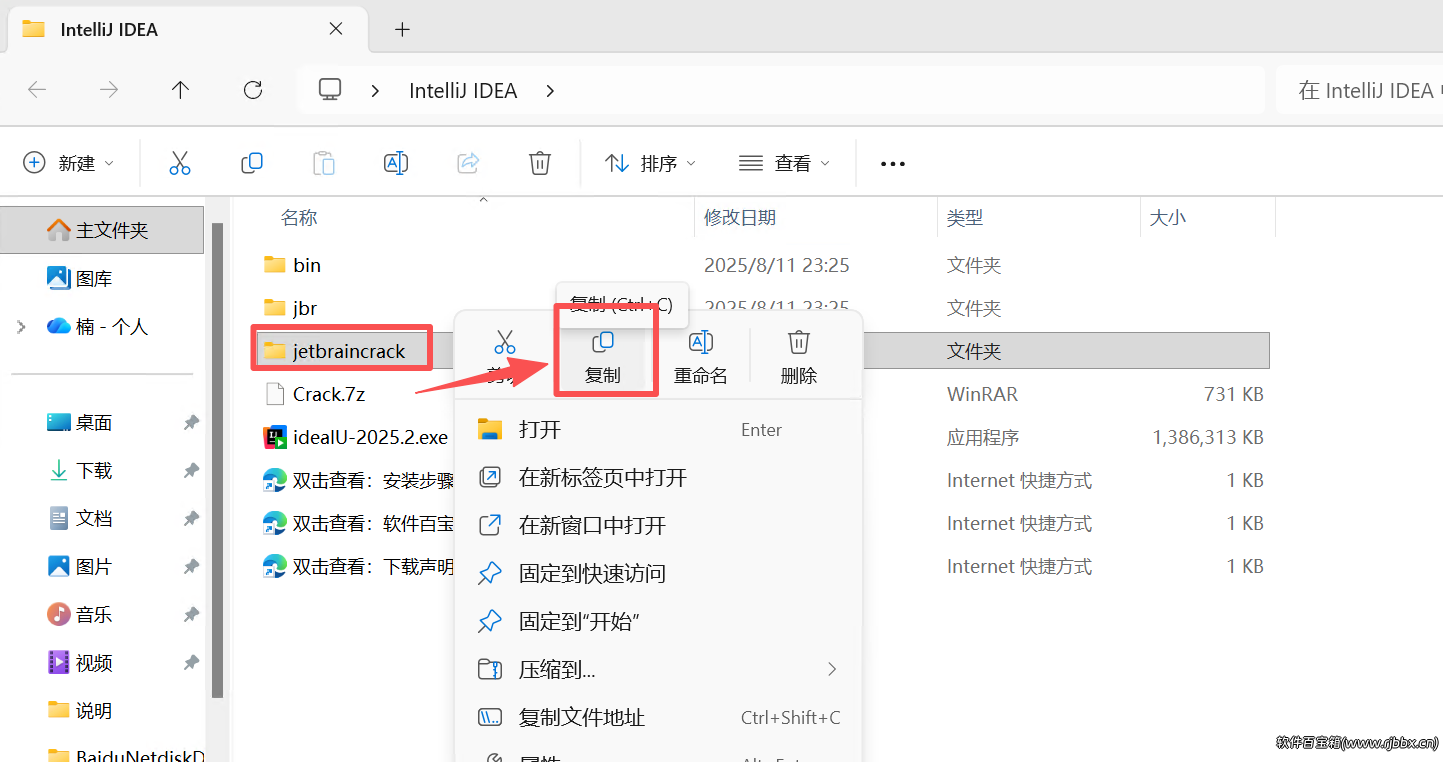Close the IntelliJ IDEA tab
The image size is (1443, 762).
(336, 29)
